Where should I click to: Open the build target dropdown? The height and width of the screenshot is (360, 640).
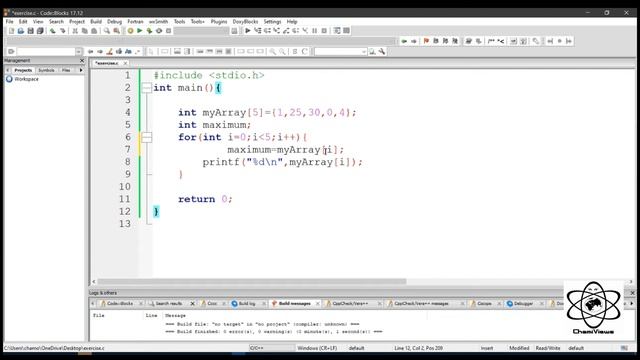[x=202, y=31]
